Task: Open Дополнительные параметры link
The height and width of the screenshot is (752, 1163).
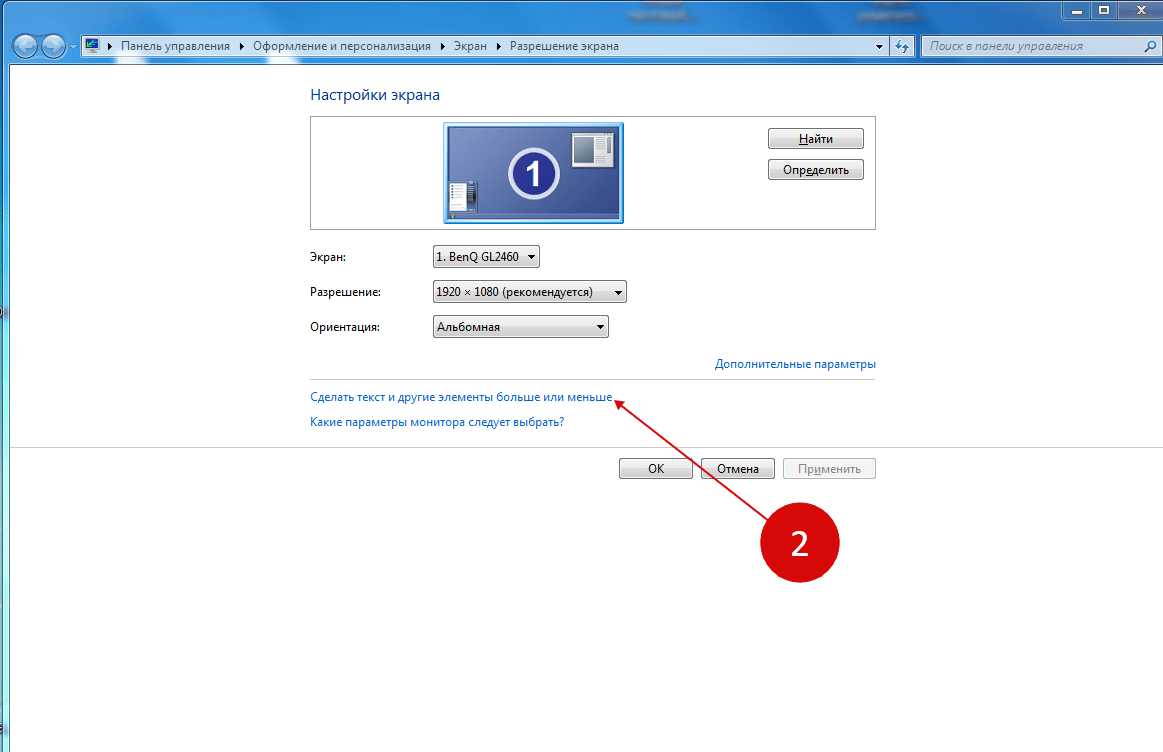Action: [x=795, y=364]
